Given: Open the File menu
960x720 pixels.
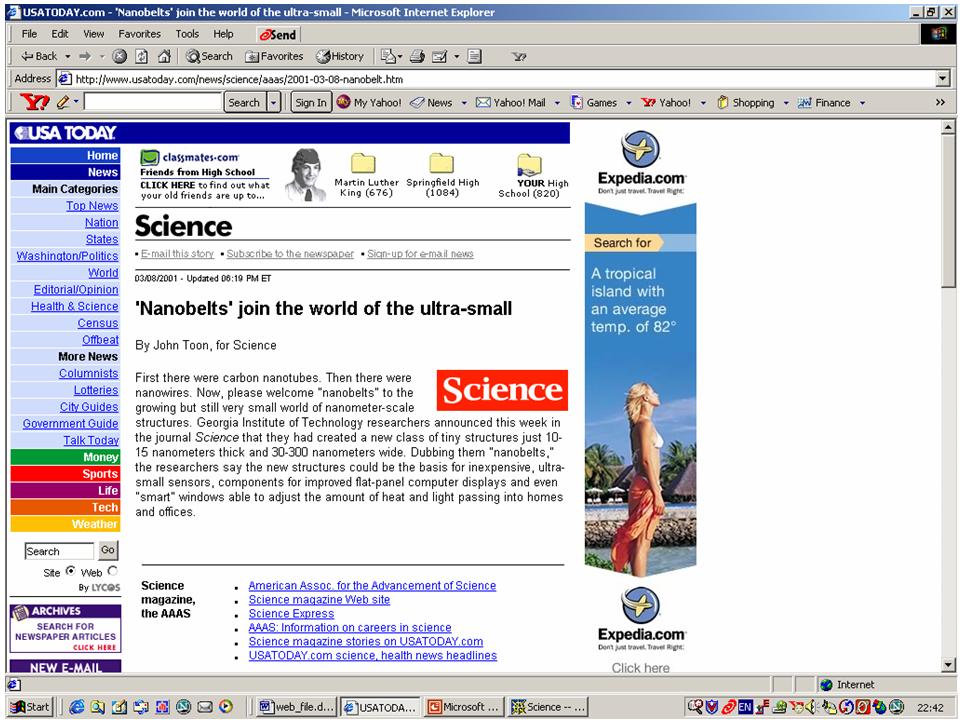Looking at the screenshot, I should tap(29, 34).
